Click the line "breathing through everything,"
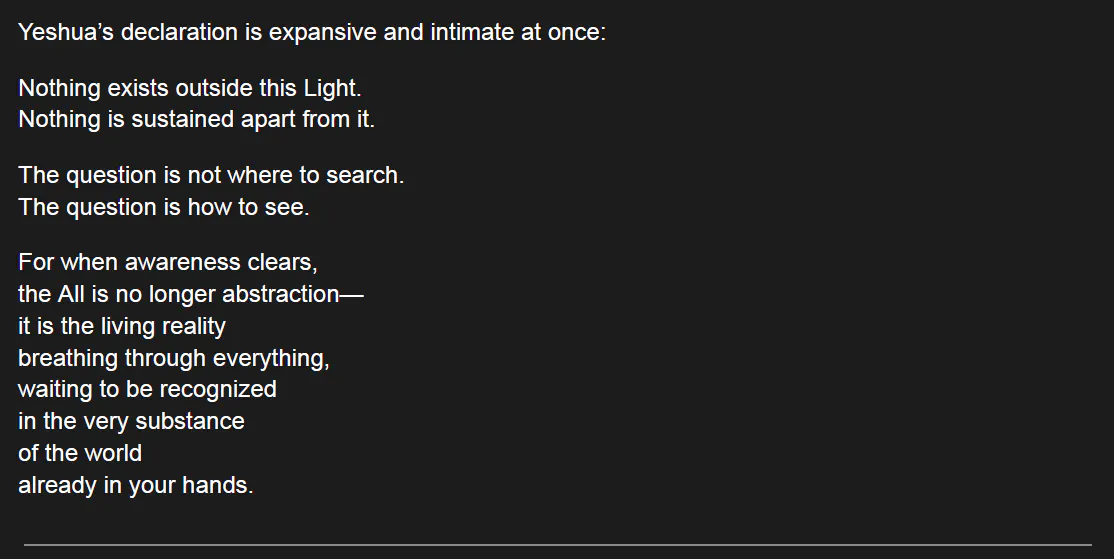This screenshot has height=559, width=1114. (174, 358)
